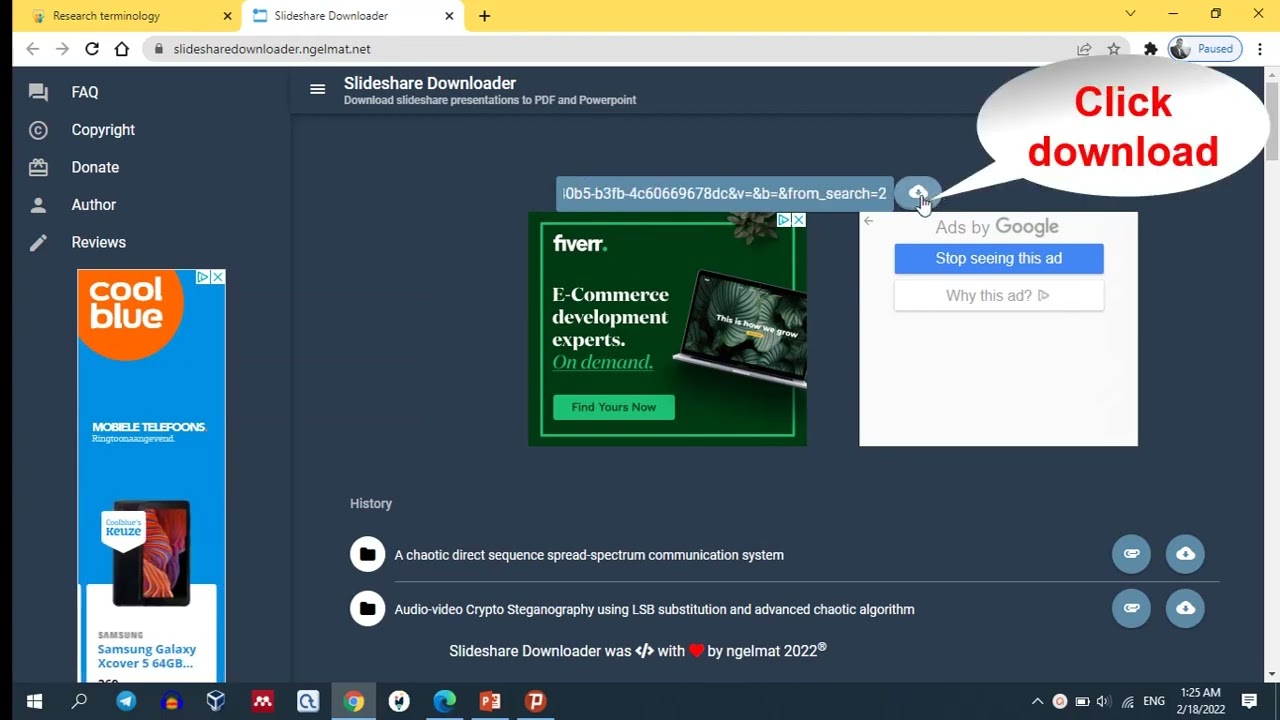Image resolution: width=1280 pixels, height=720 pixels.
Task: Select Donate in the sidebar
Action: tap(95, 167)
